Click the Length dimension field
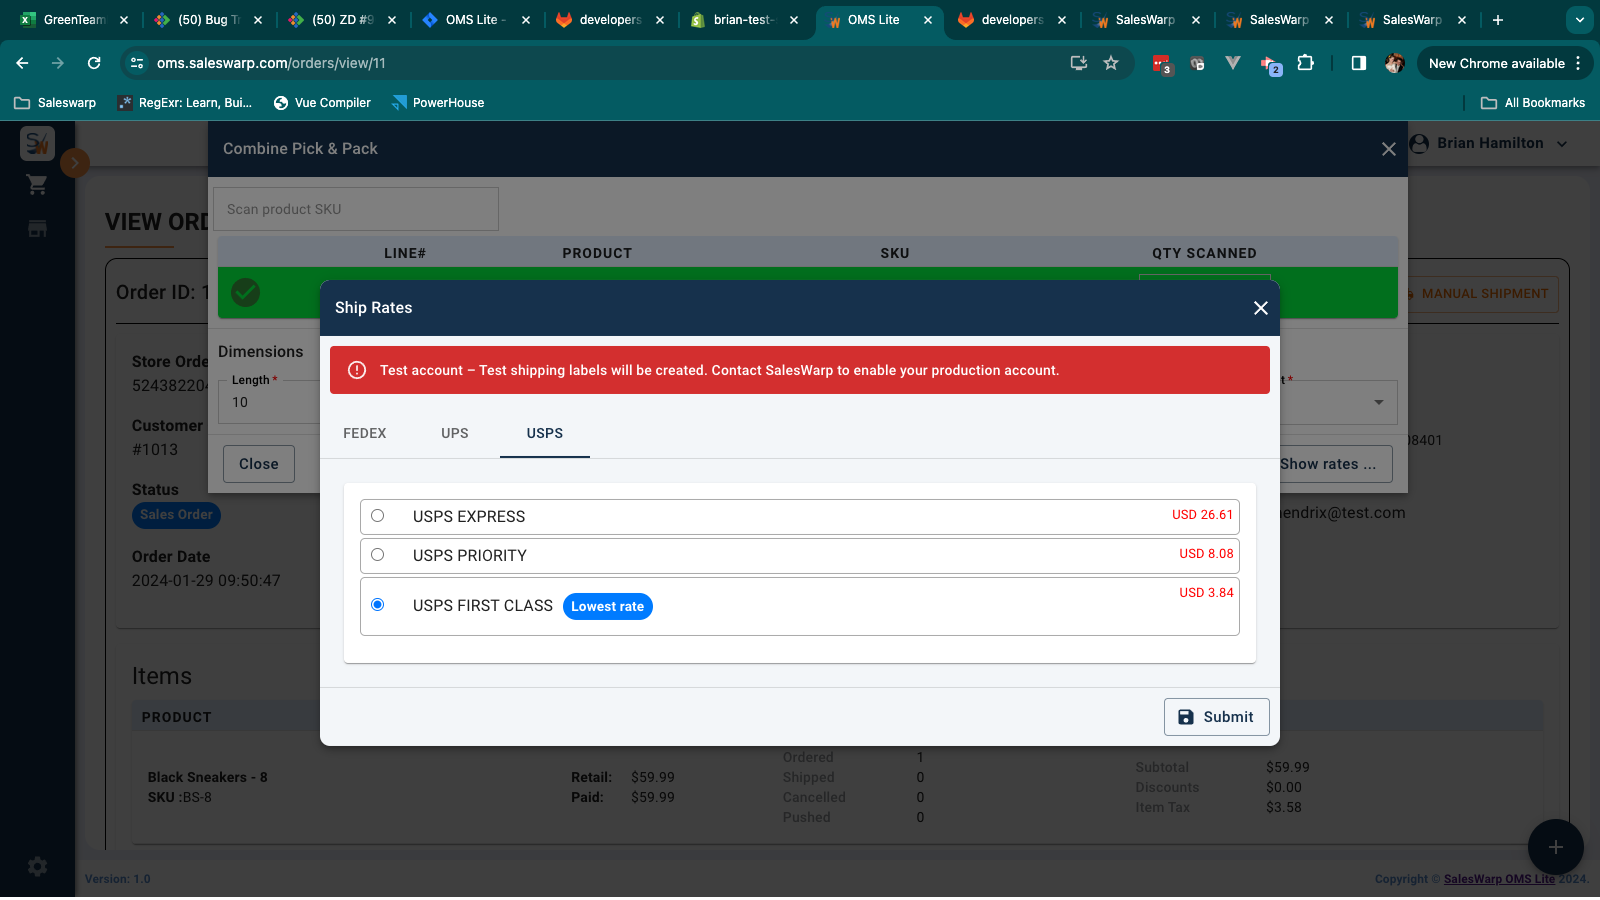1600x900 pixels. tap(270, 402)
